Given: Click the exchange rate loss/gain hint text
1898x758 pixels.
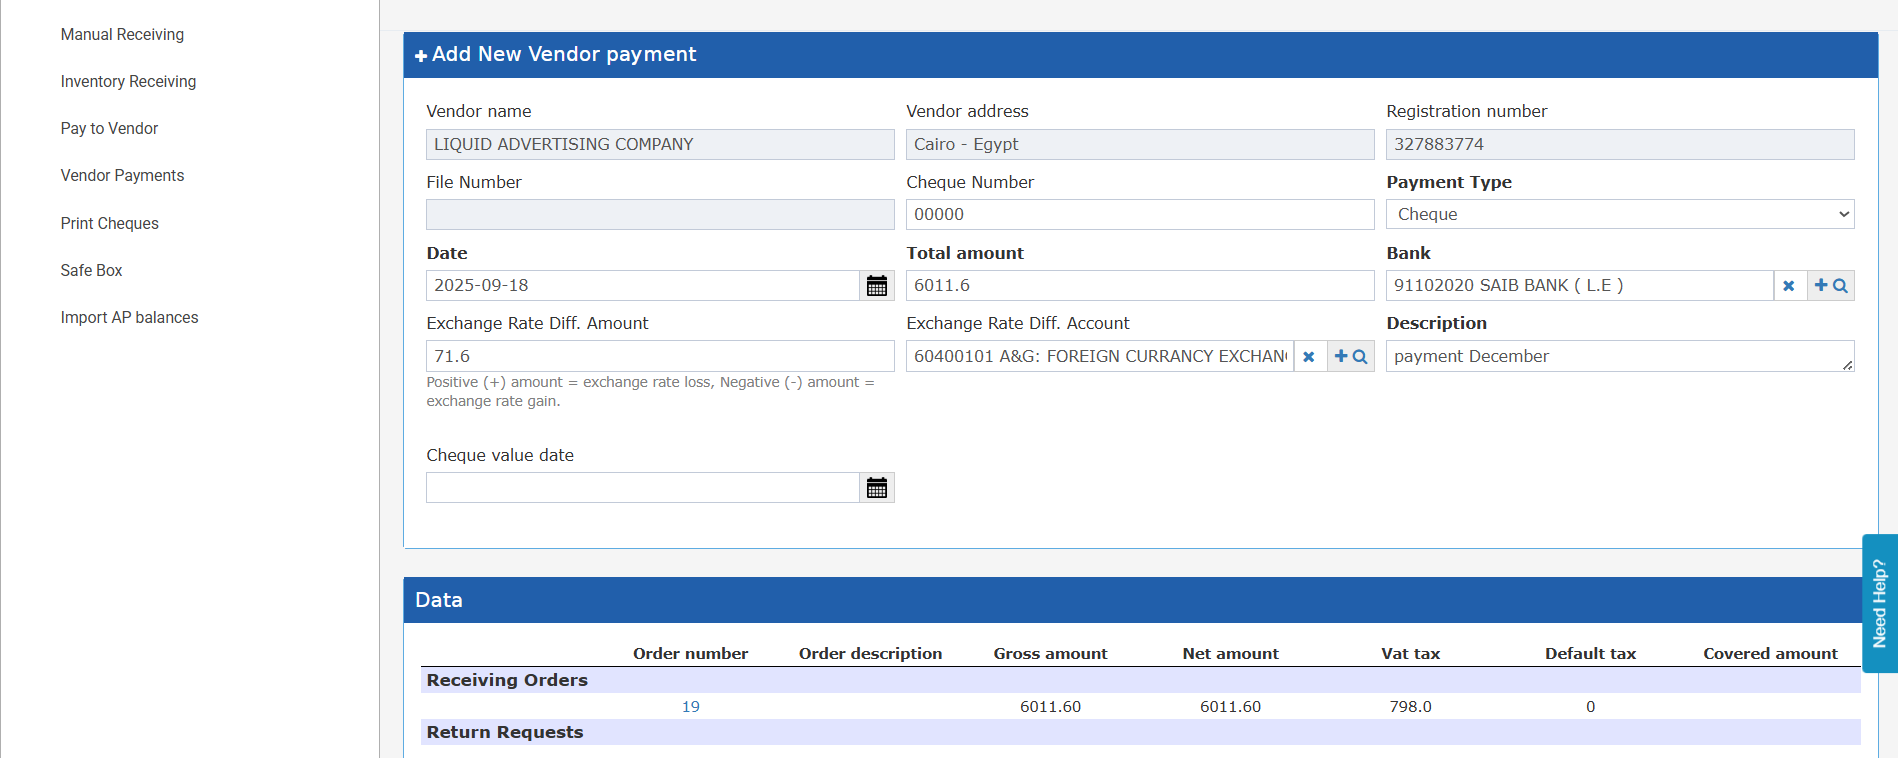Looking at the screenshot, I should coord(650,392).
